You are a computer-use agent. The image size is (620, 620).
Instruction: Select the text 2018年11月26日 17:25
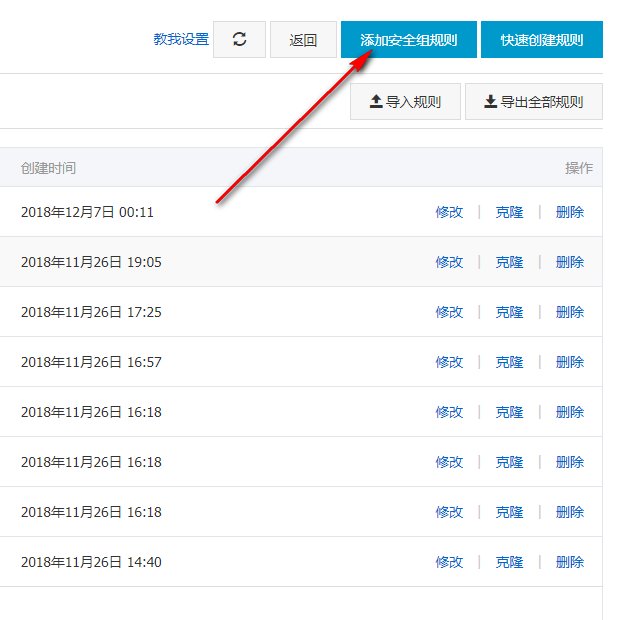pyautogui.click(x=91, y=312)
